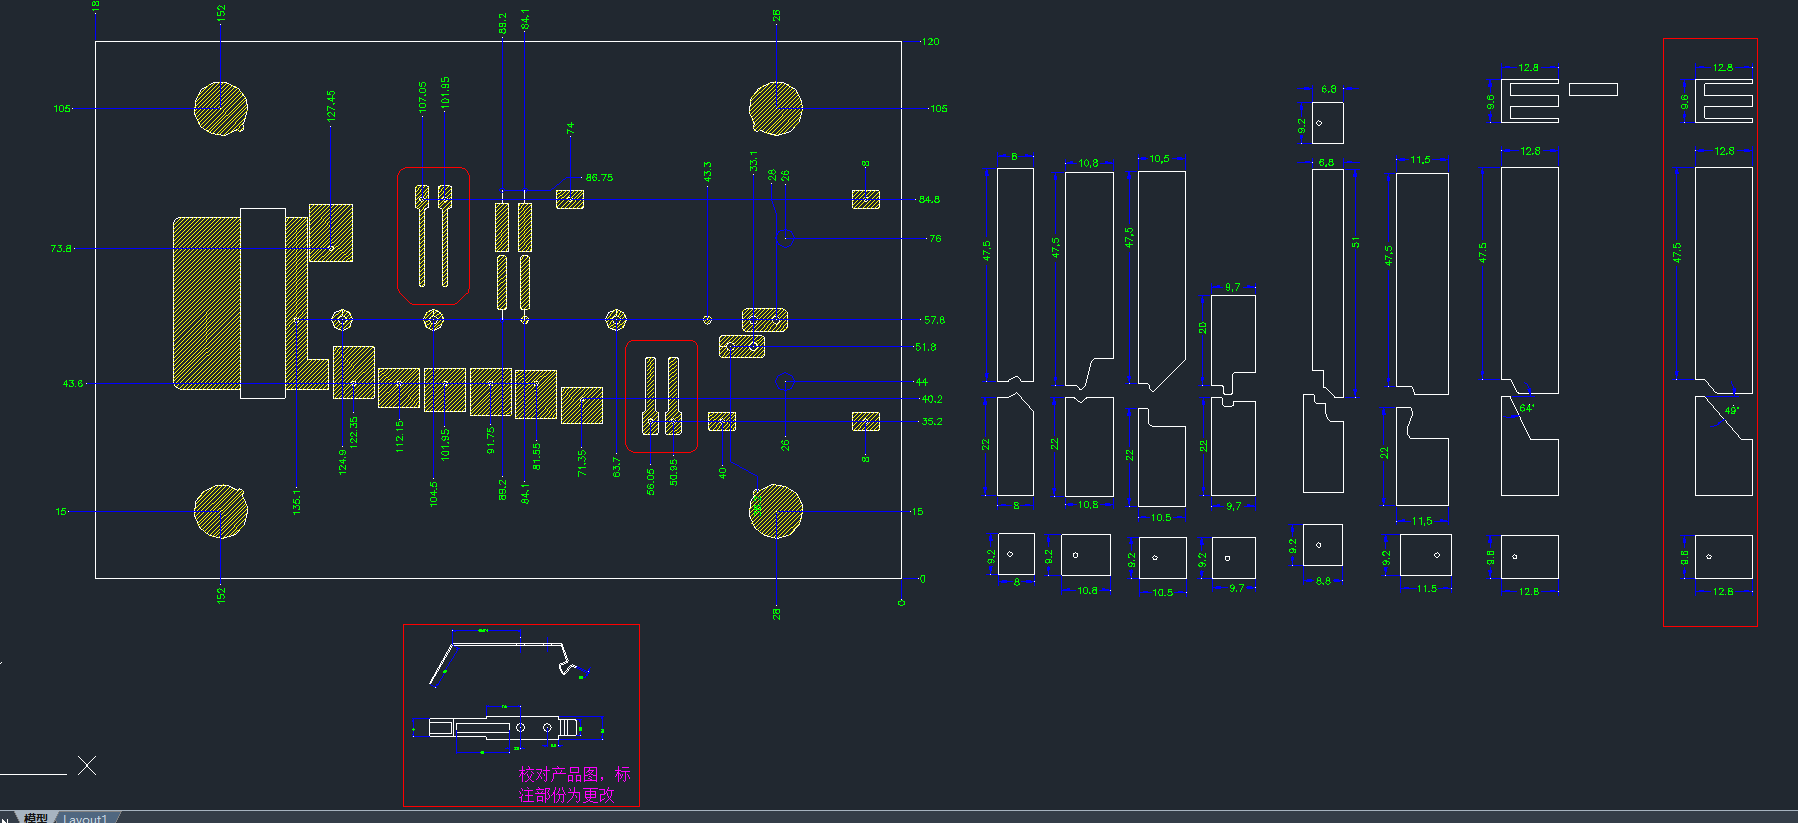The width and height of the screenshot is (1798, 823).
Task: Select the 57.8 dimension on plate's right
Action: coord(934,320)
